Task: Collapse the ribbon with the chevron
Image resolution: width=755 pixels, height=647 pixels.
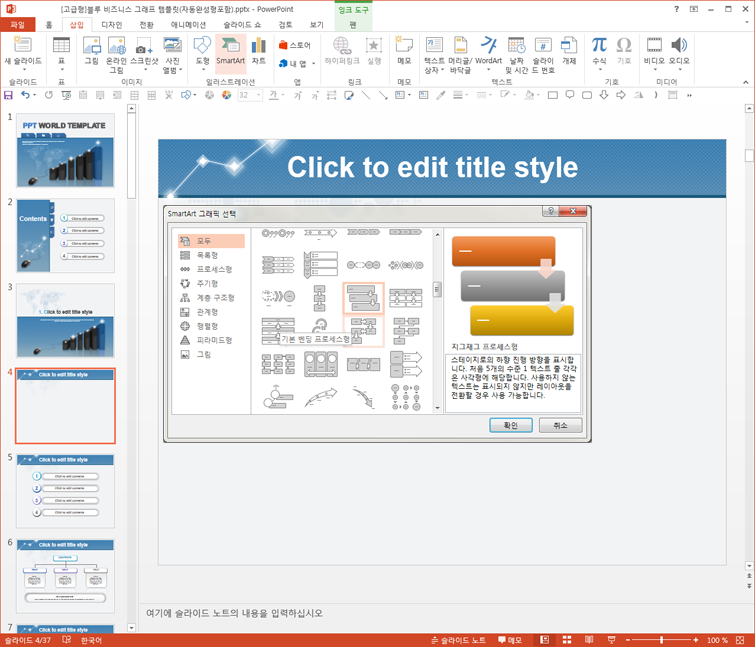Action: [x=745, y=82]
